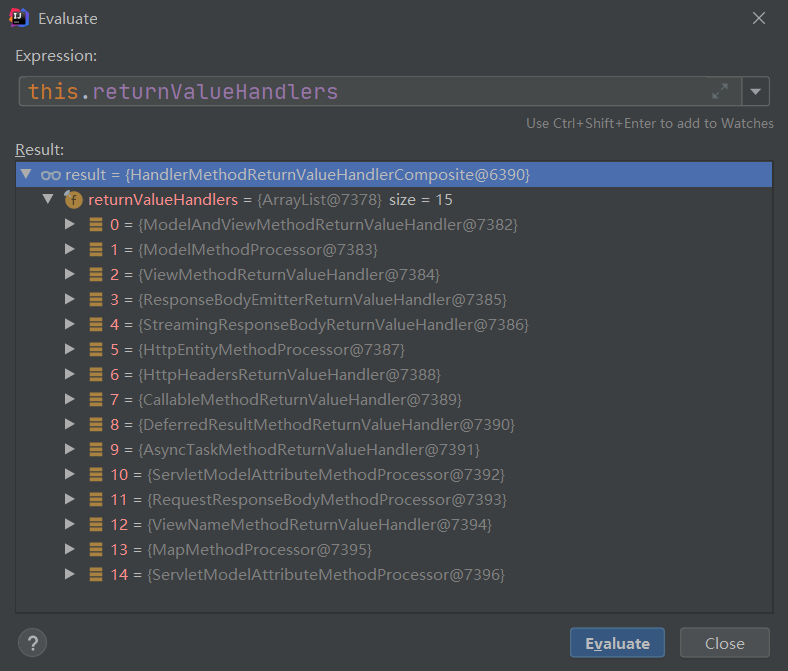788x671 pixels.
Task: Select ModelAndViewMethodReturnValueHandler@7382 text
Action: 328,225
